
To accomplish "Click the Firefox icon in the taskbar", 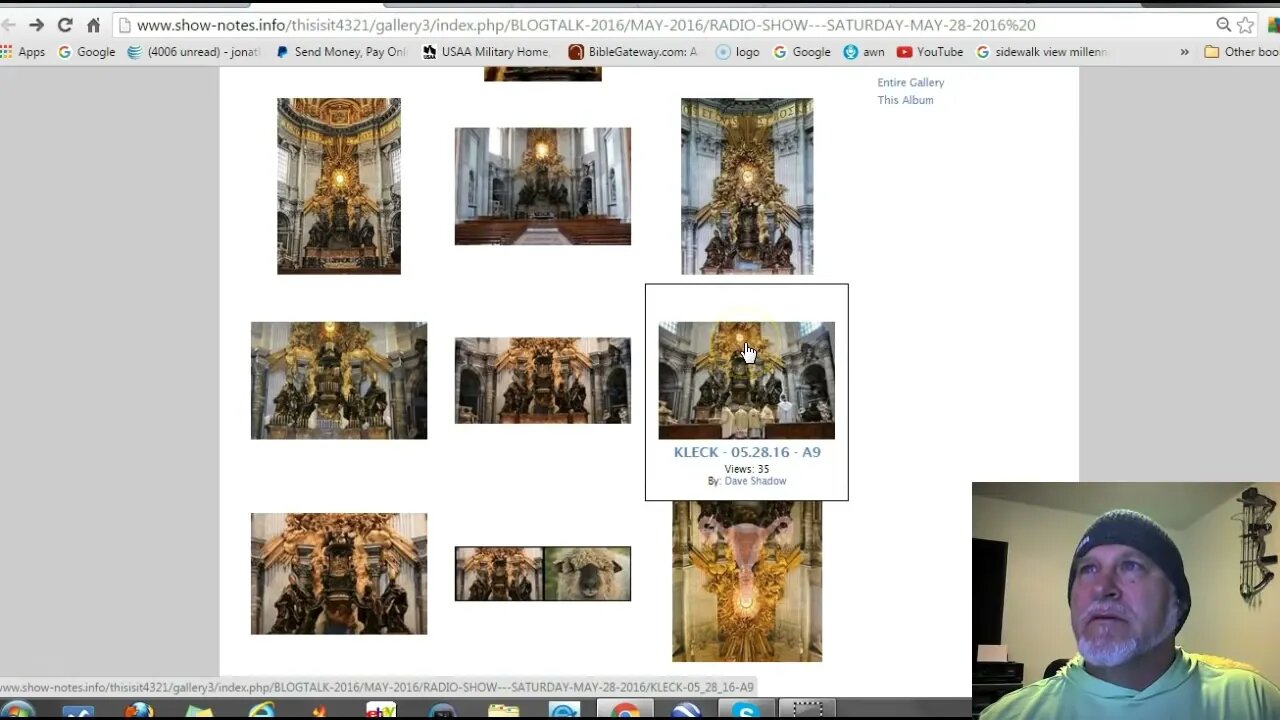I will pos(139,711).
